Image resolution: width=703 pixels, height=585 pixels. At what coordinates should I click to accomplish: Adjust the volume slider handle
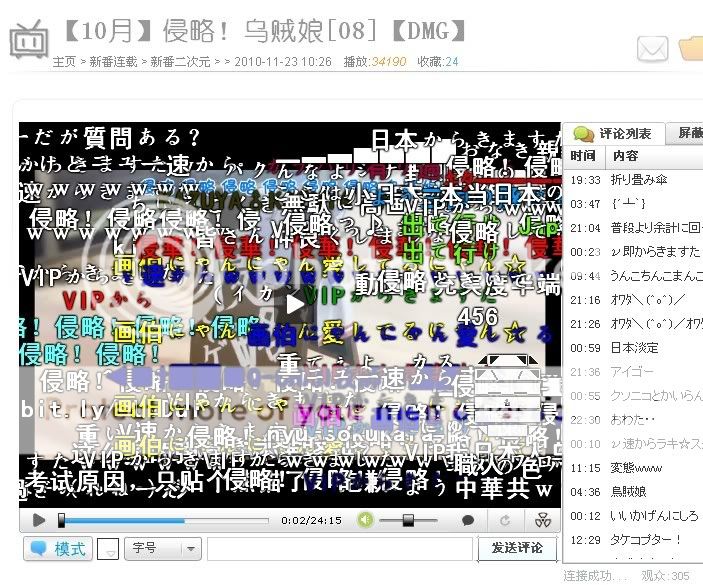[x=408, y=520]
